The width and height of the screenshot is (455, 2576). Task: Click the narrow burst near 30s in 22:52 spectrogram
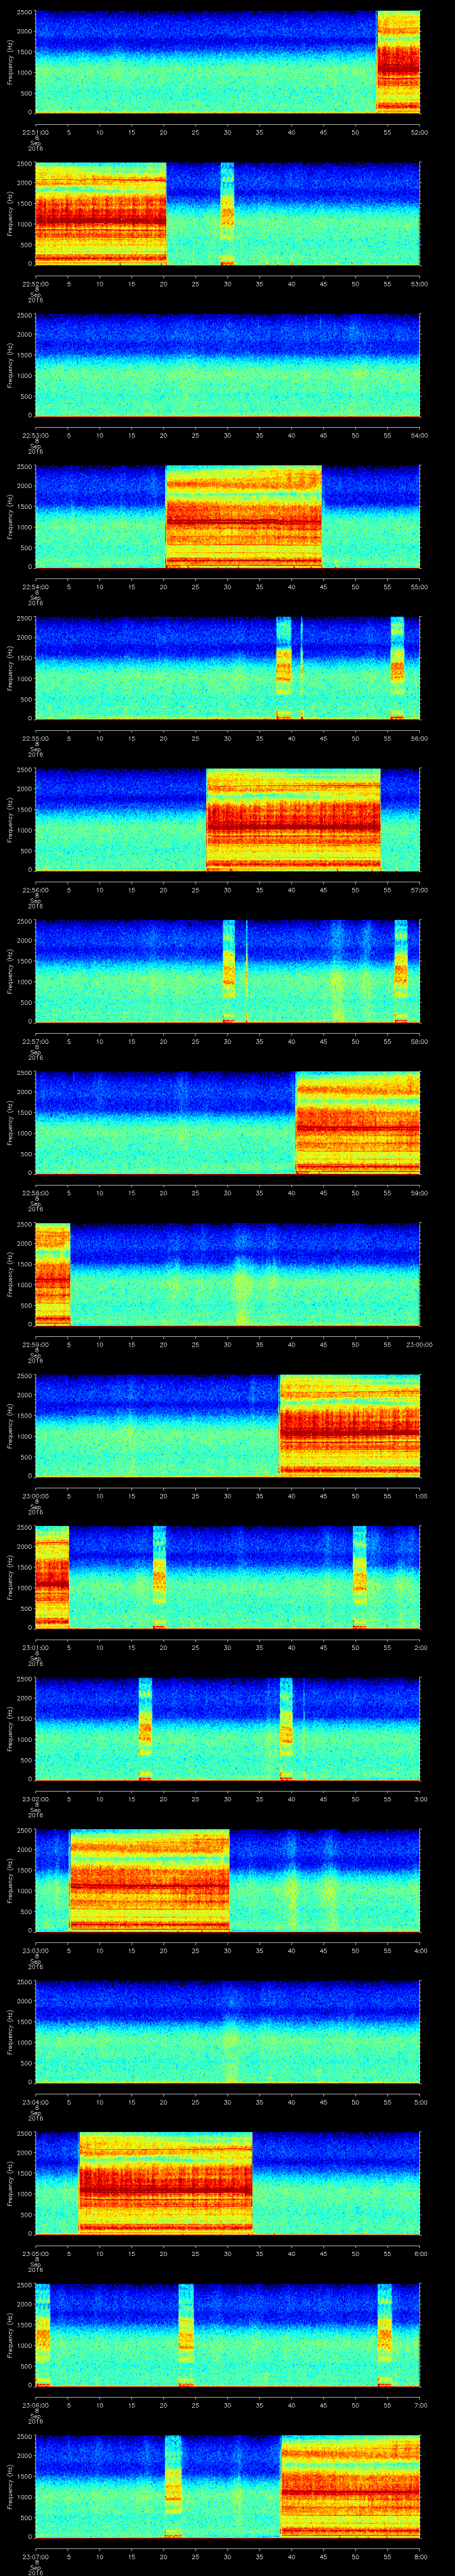[227, 213]
